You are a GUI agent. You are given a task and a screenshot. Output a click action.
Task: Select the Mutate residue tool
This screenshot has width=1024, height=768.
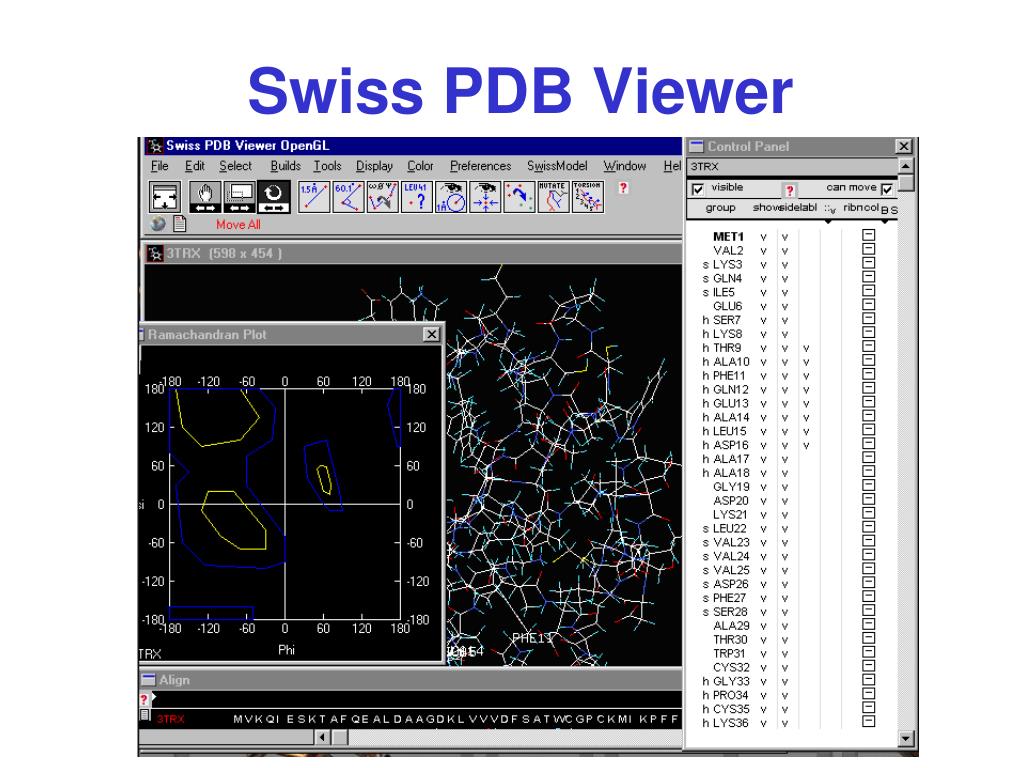[x=553, y=197]
